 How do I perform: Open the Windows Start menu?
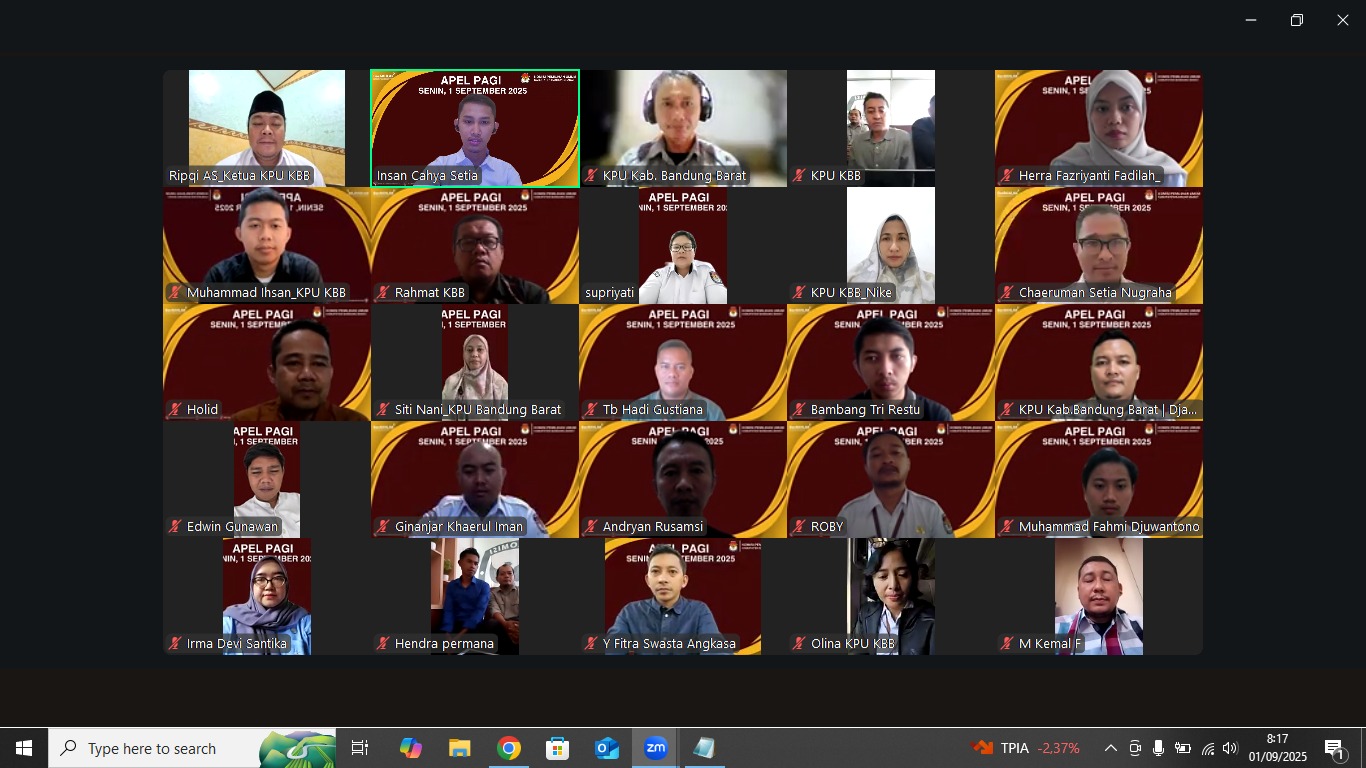coord(24,748)
